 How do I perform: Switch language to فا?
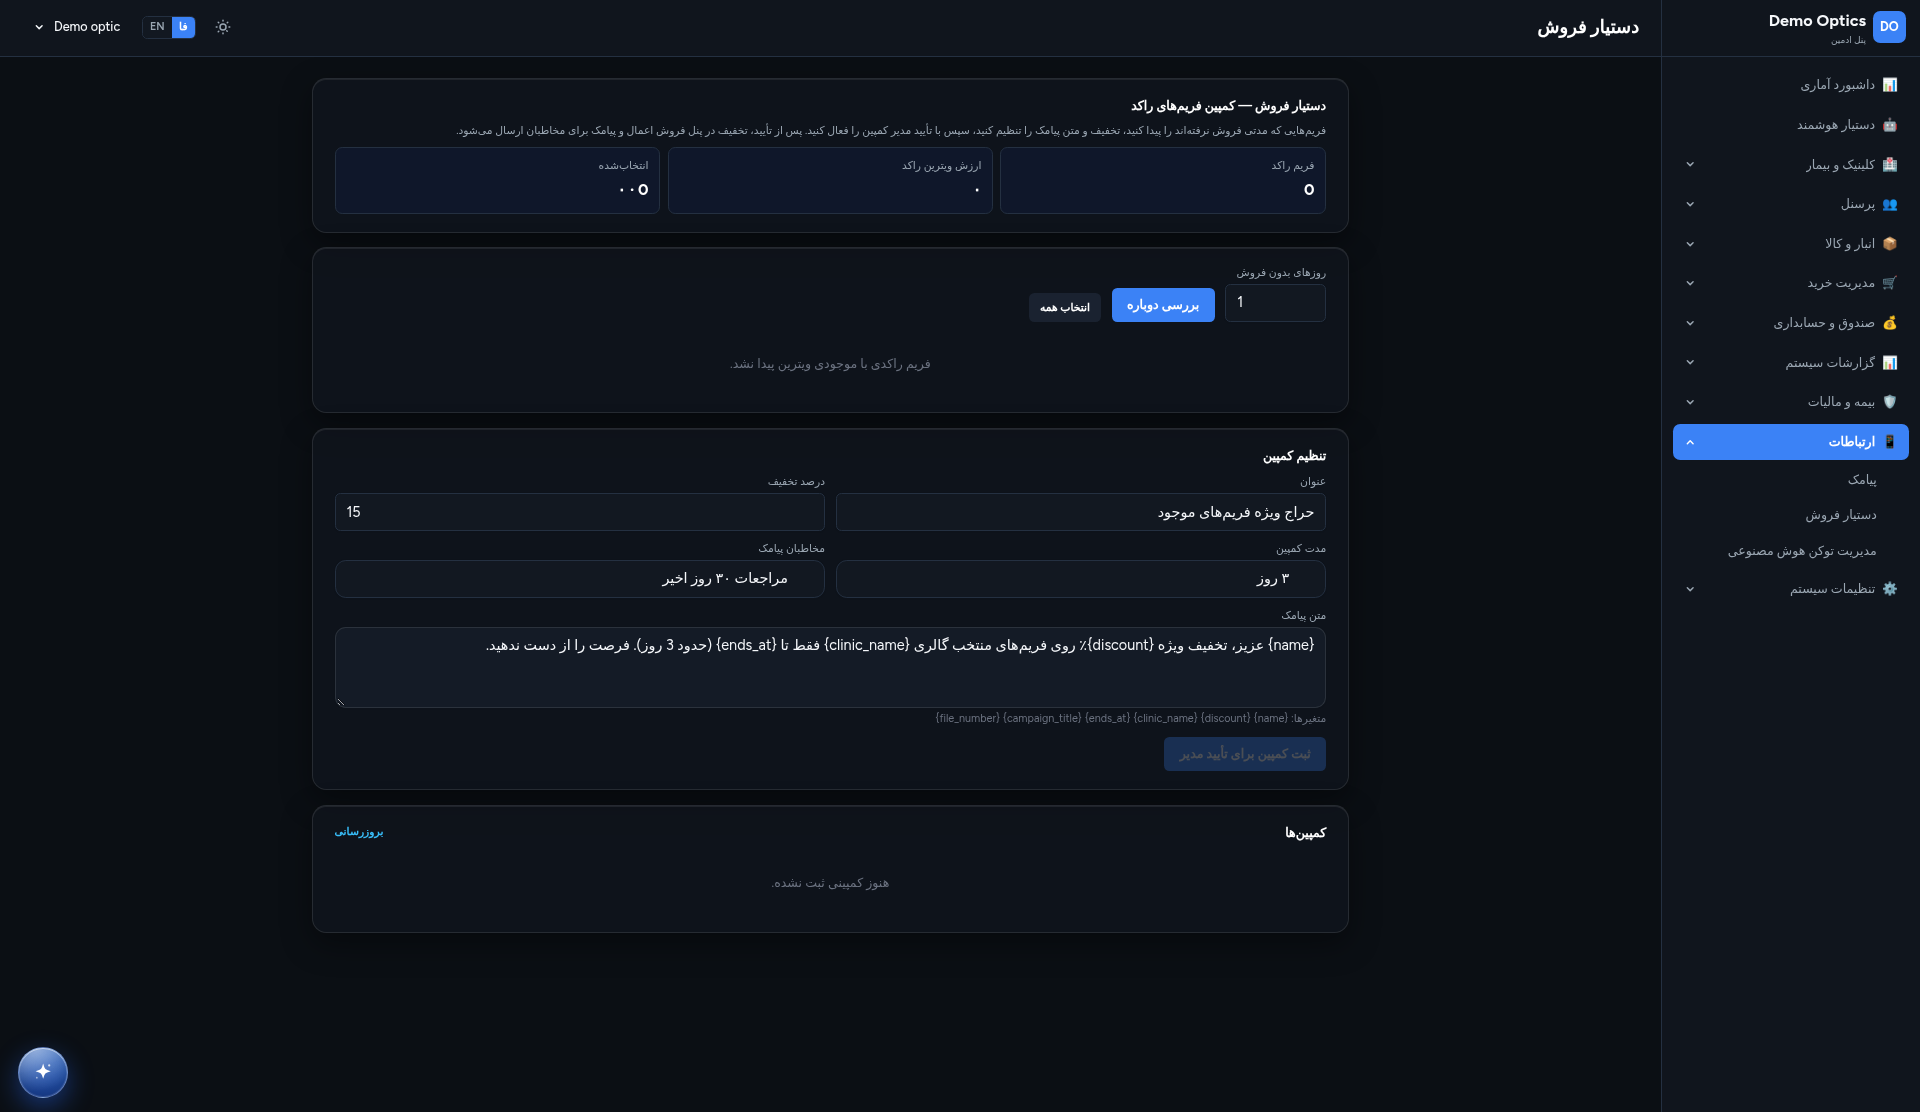coord(183,27)
